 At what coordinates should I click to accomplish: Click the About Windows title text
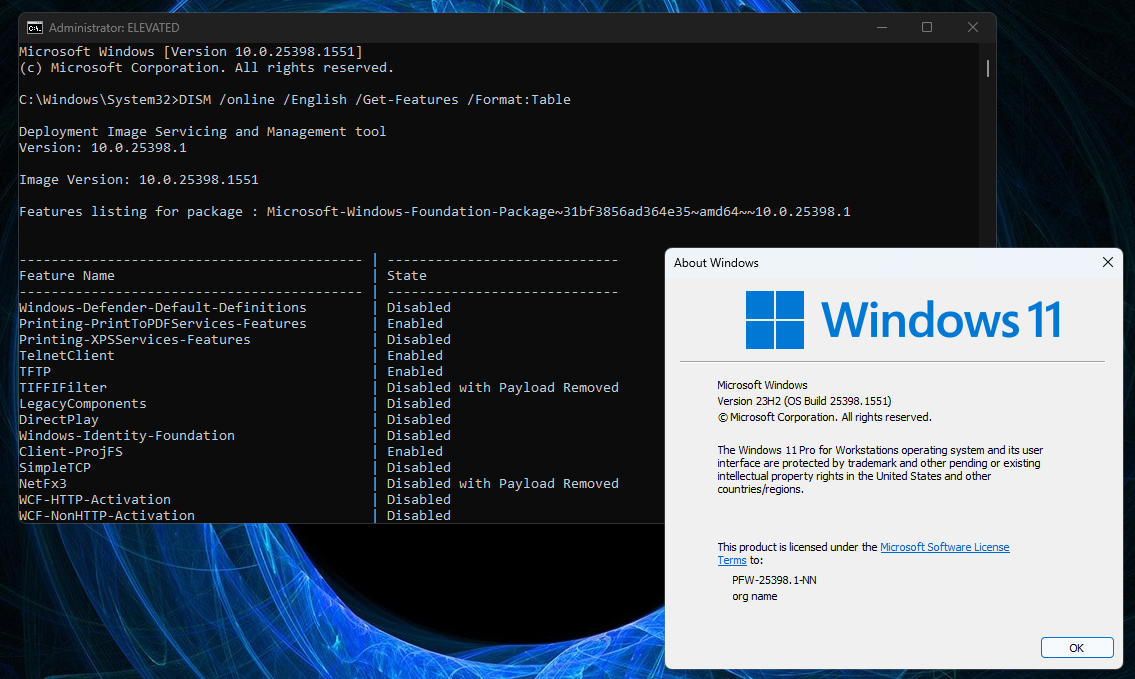click(x=716, y=263)
